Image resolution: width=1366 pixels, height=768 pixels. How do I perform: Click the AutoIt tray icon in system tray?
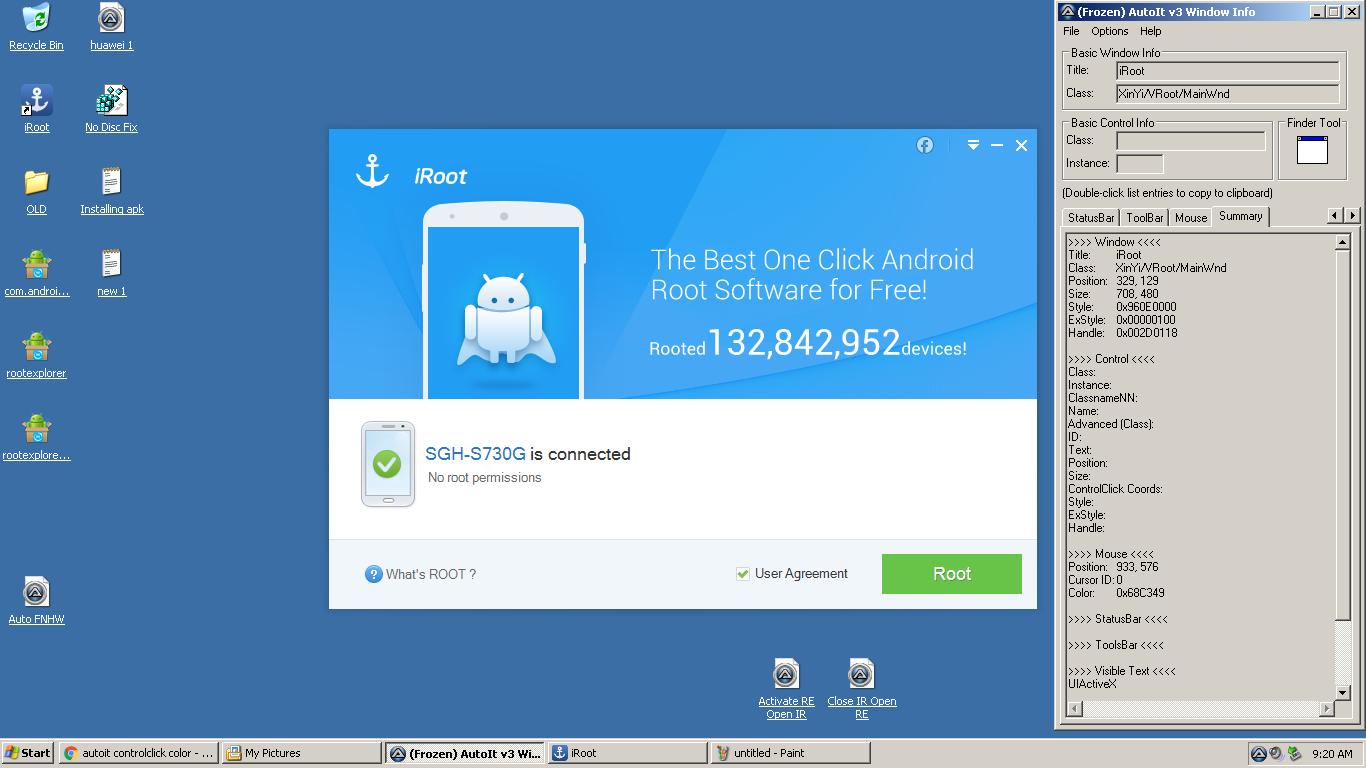1259,754
